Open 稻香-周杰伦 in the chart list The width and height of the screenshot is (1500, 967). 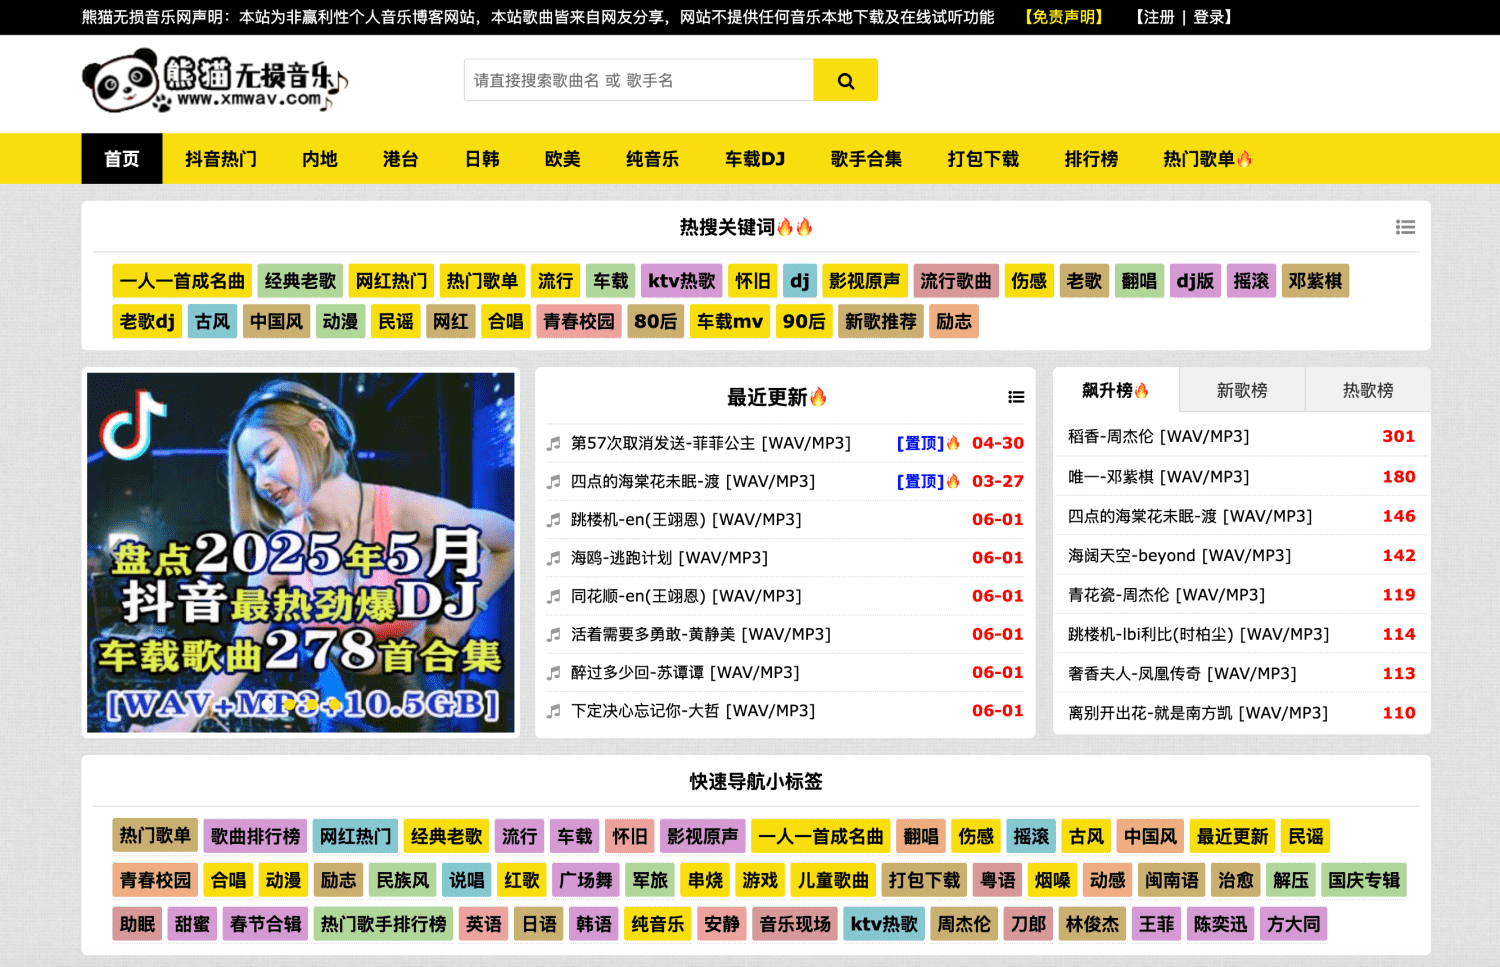coord(1158,437)
